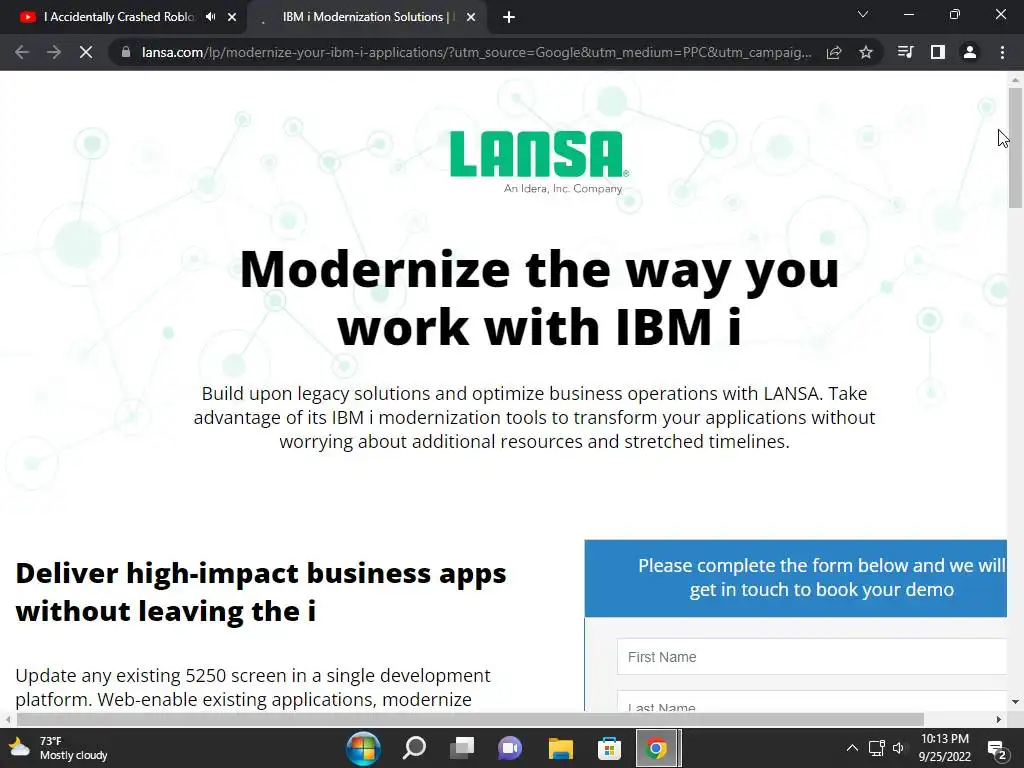Stop loading the page
Image resolution: width=1024 pixels, height=768 pixels.
(x=86, y=52)
